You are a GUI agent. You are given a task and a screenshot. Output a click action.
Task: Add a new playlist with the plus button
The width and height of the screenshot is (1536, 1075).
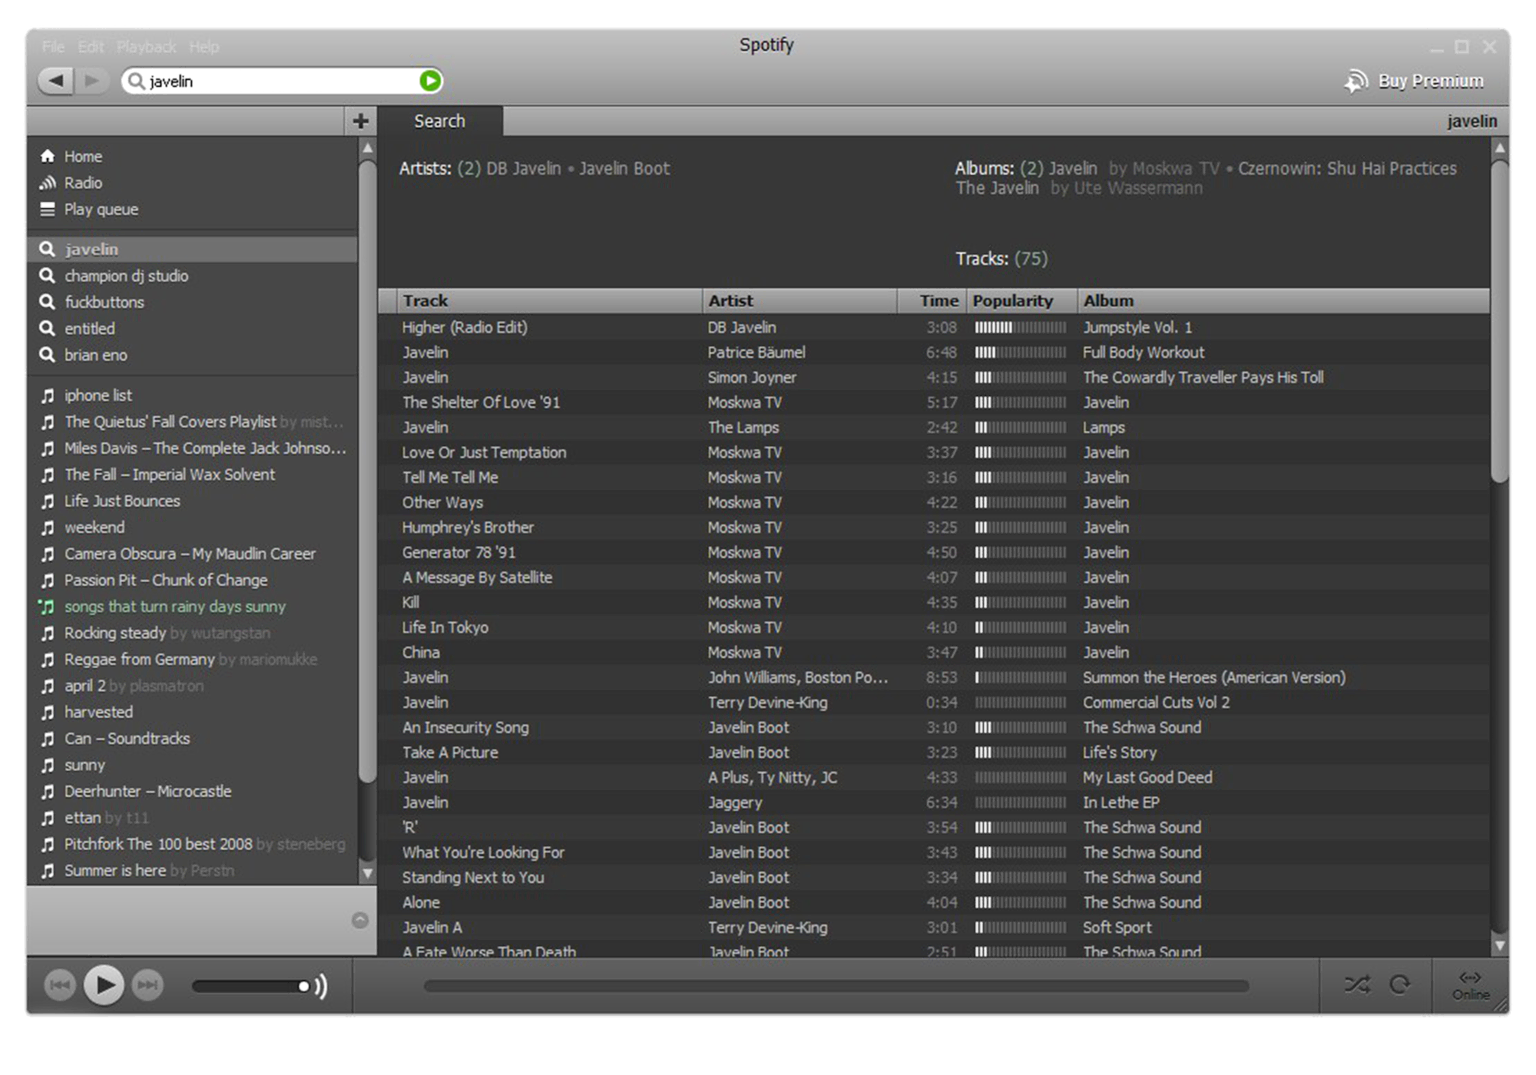pos(360,121)
